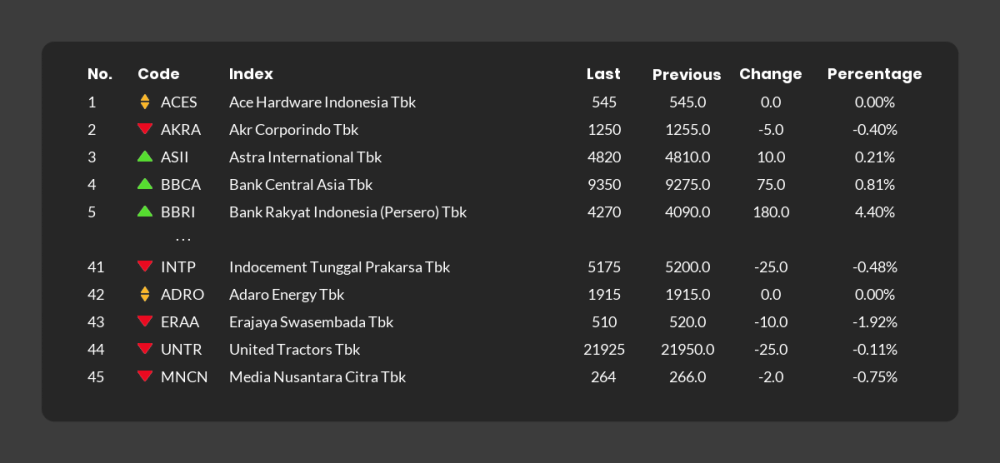This screenshot has width=1000, height=463.
Task: Click the green up arrow beside BBRI
Action: [x=145, y=211]
